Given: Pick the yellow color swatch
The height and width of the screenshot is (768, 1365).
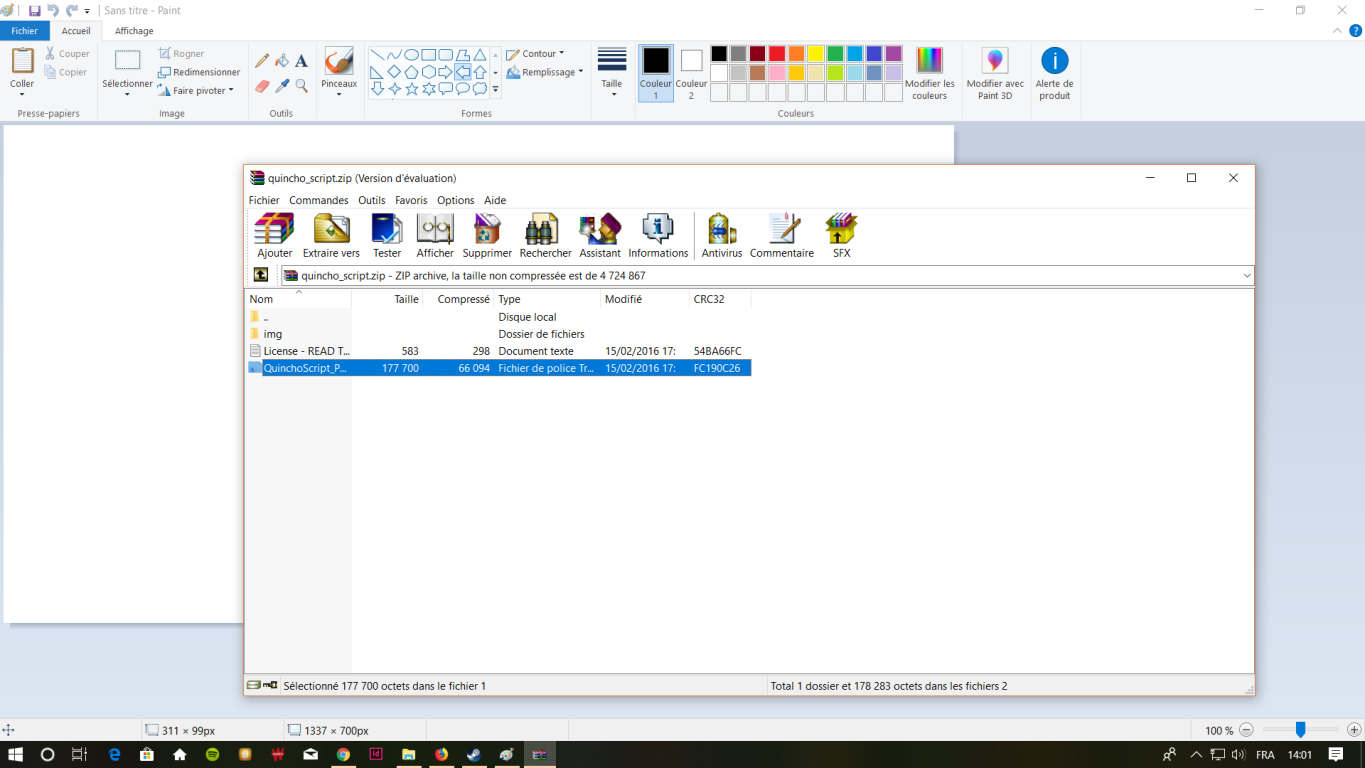Looking at the screenshot, I should pos(816,54).
